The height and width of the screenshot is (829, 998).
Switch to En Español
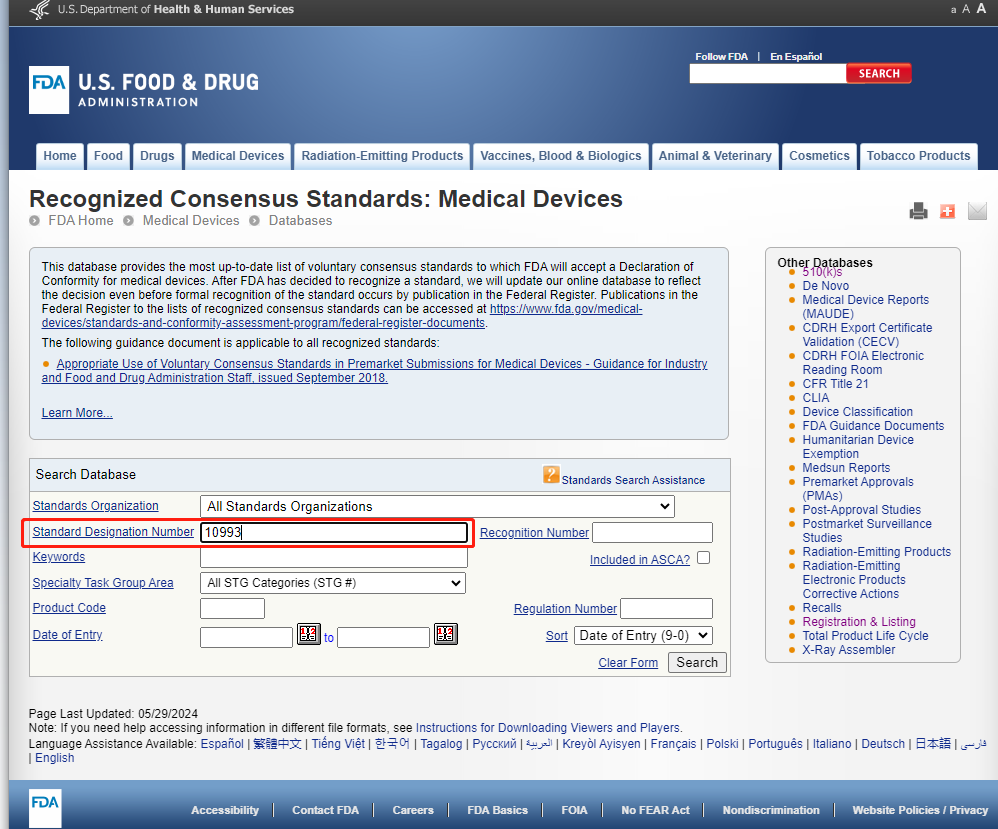point(796,57)
